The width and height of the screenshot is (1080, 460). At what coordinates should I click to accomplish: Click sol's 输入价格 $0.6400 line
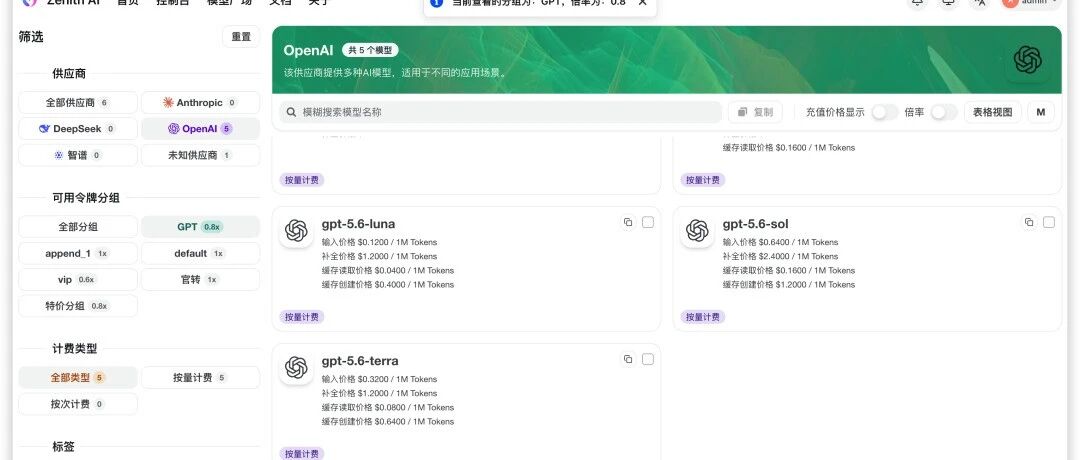(x=780, y=242)
